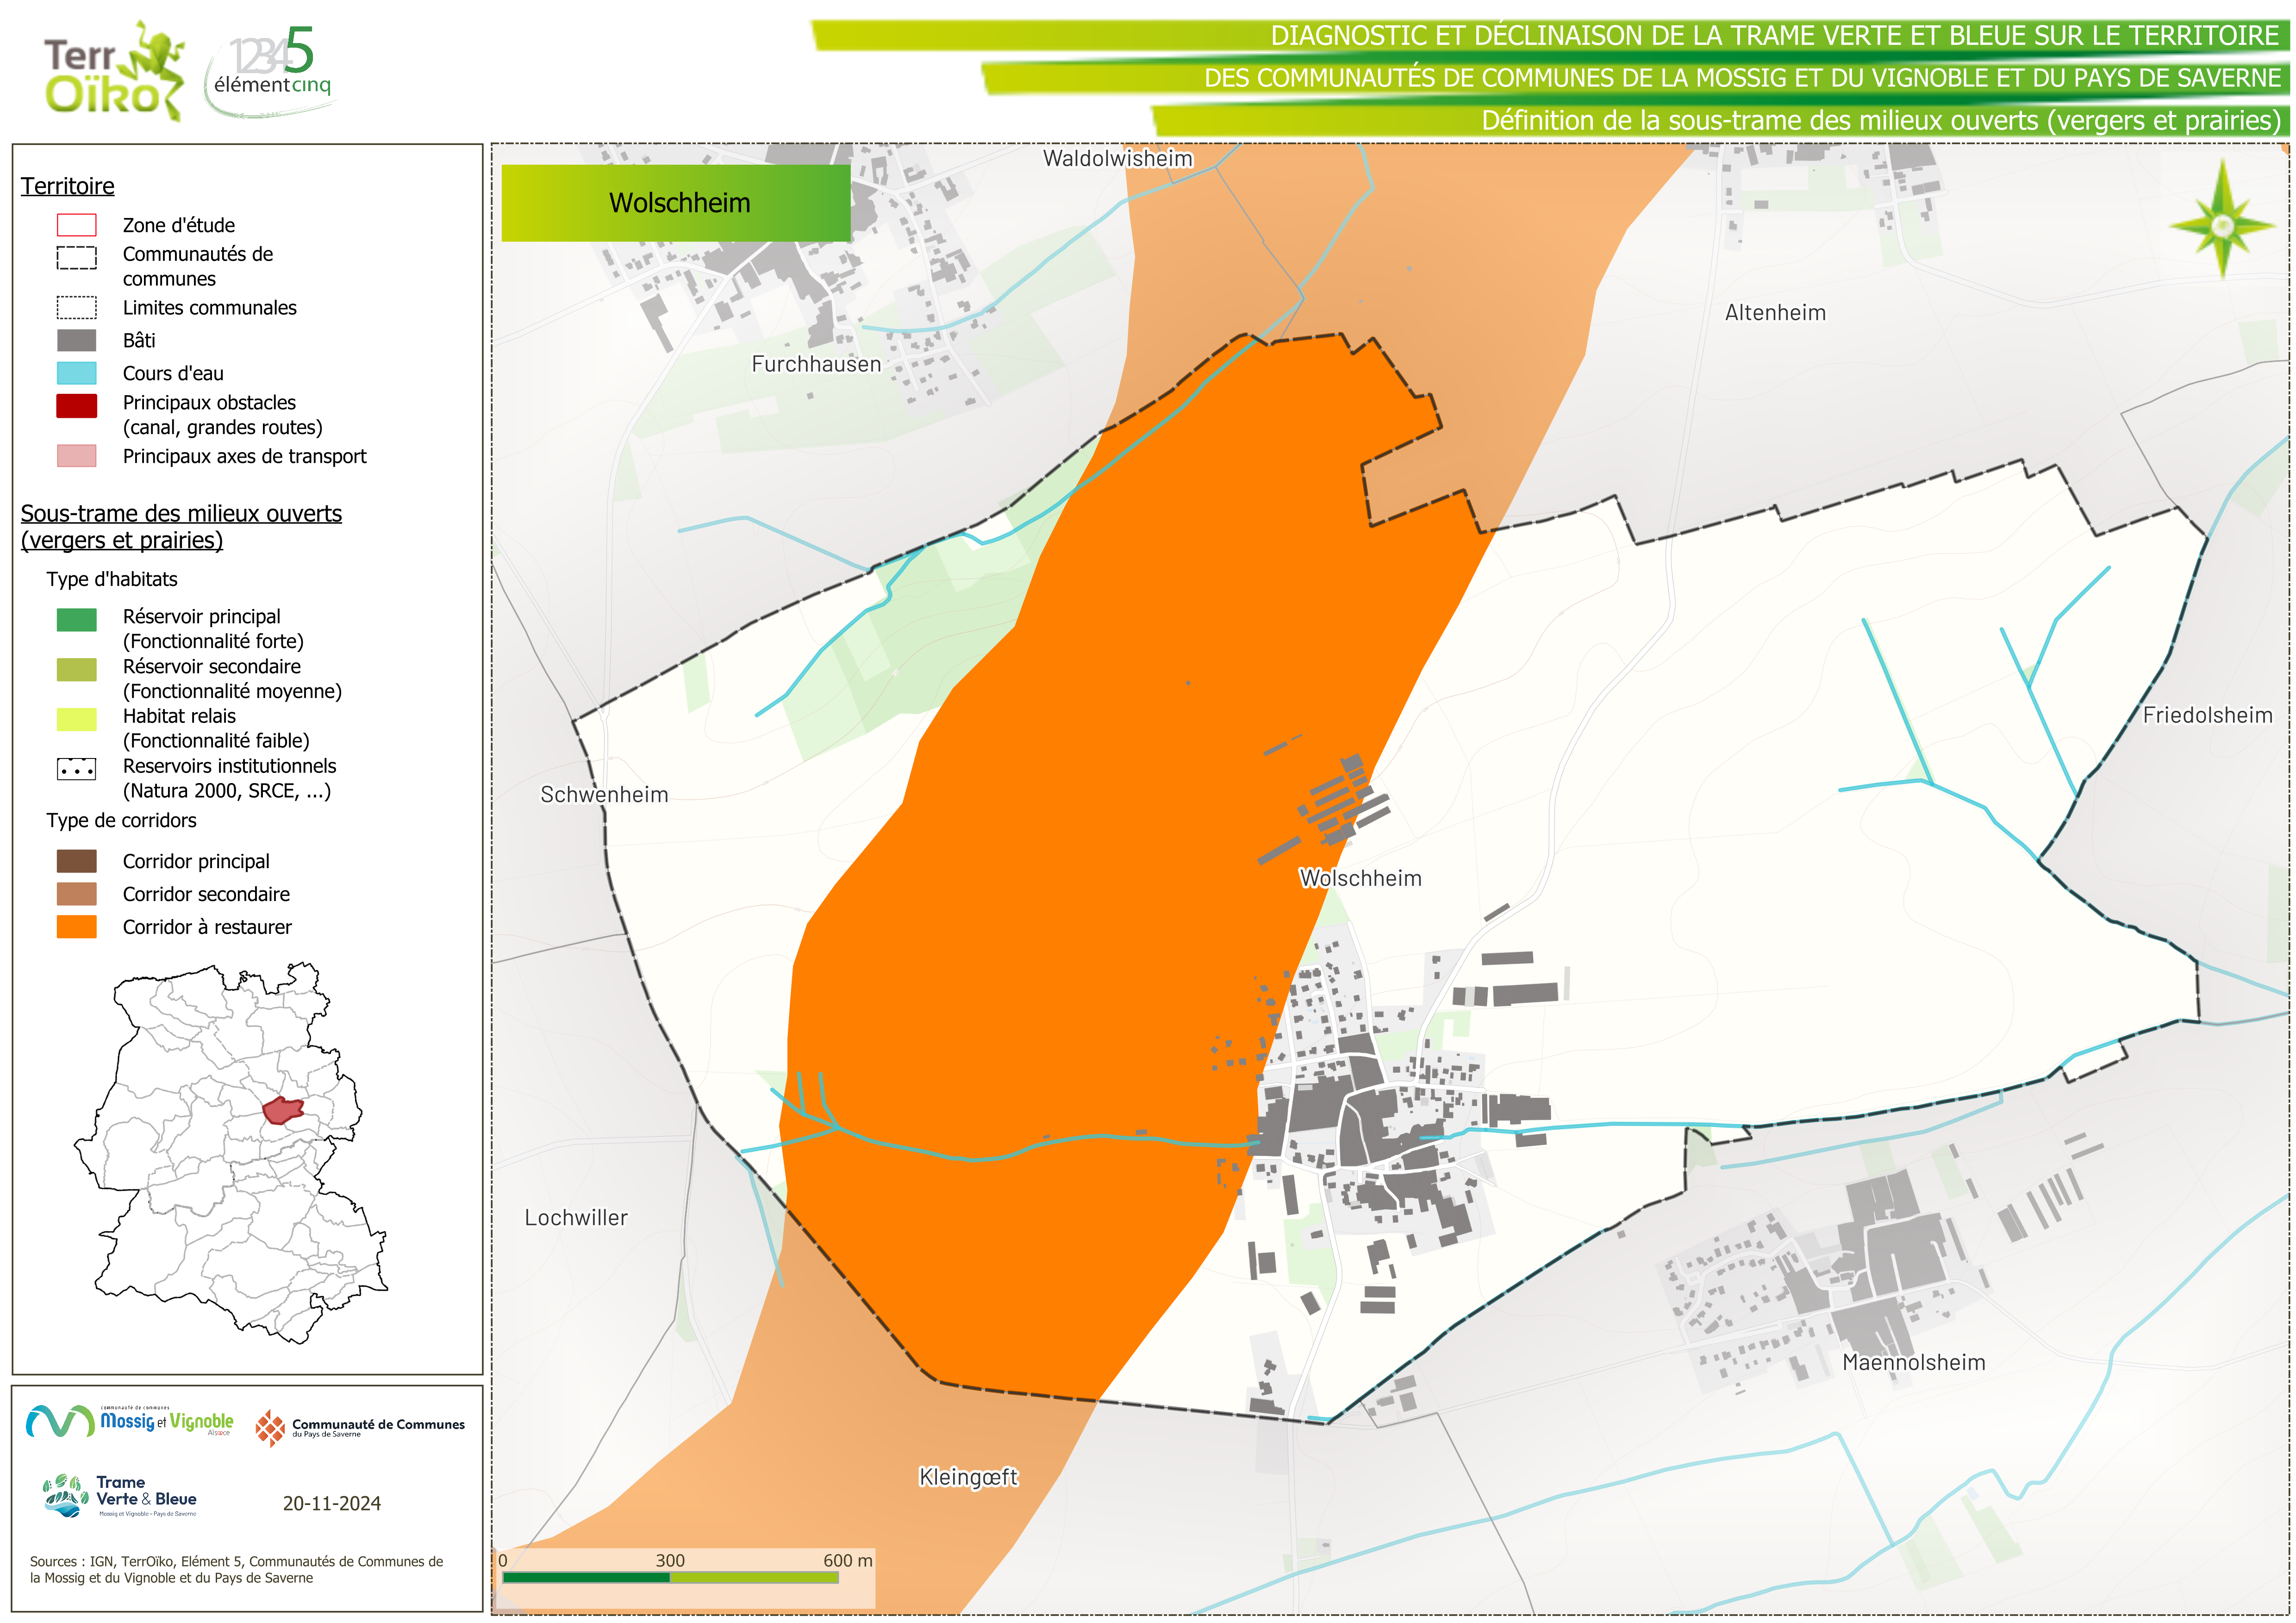Click the Reservoirs institutionnels dotted symbol
Viewport: 2296px width, 1623px height.
pyautogui.click(x=76, y=769)
